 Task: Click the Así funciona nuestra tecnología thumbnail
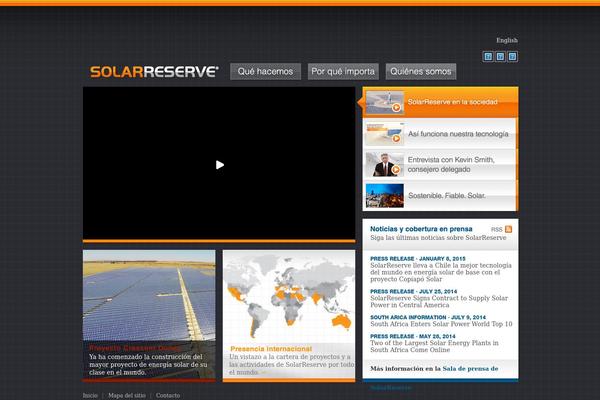[385, 134]
